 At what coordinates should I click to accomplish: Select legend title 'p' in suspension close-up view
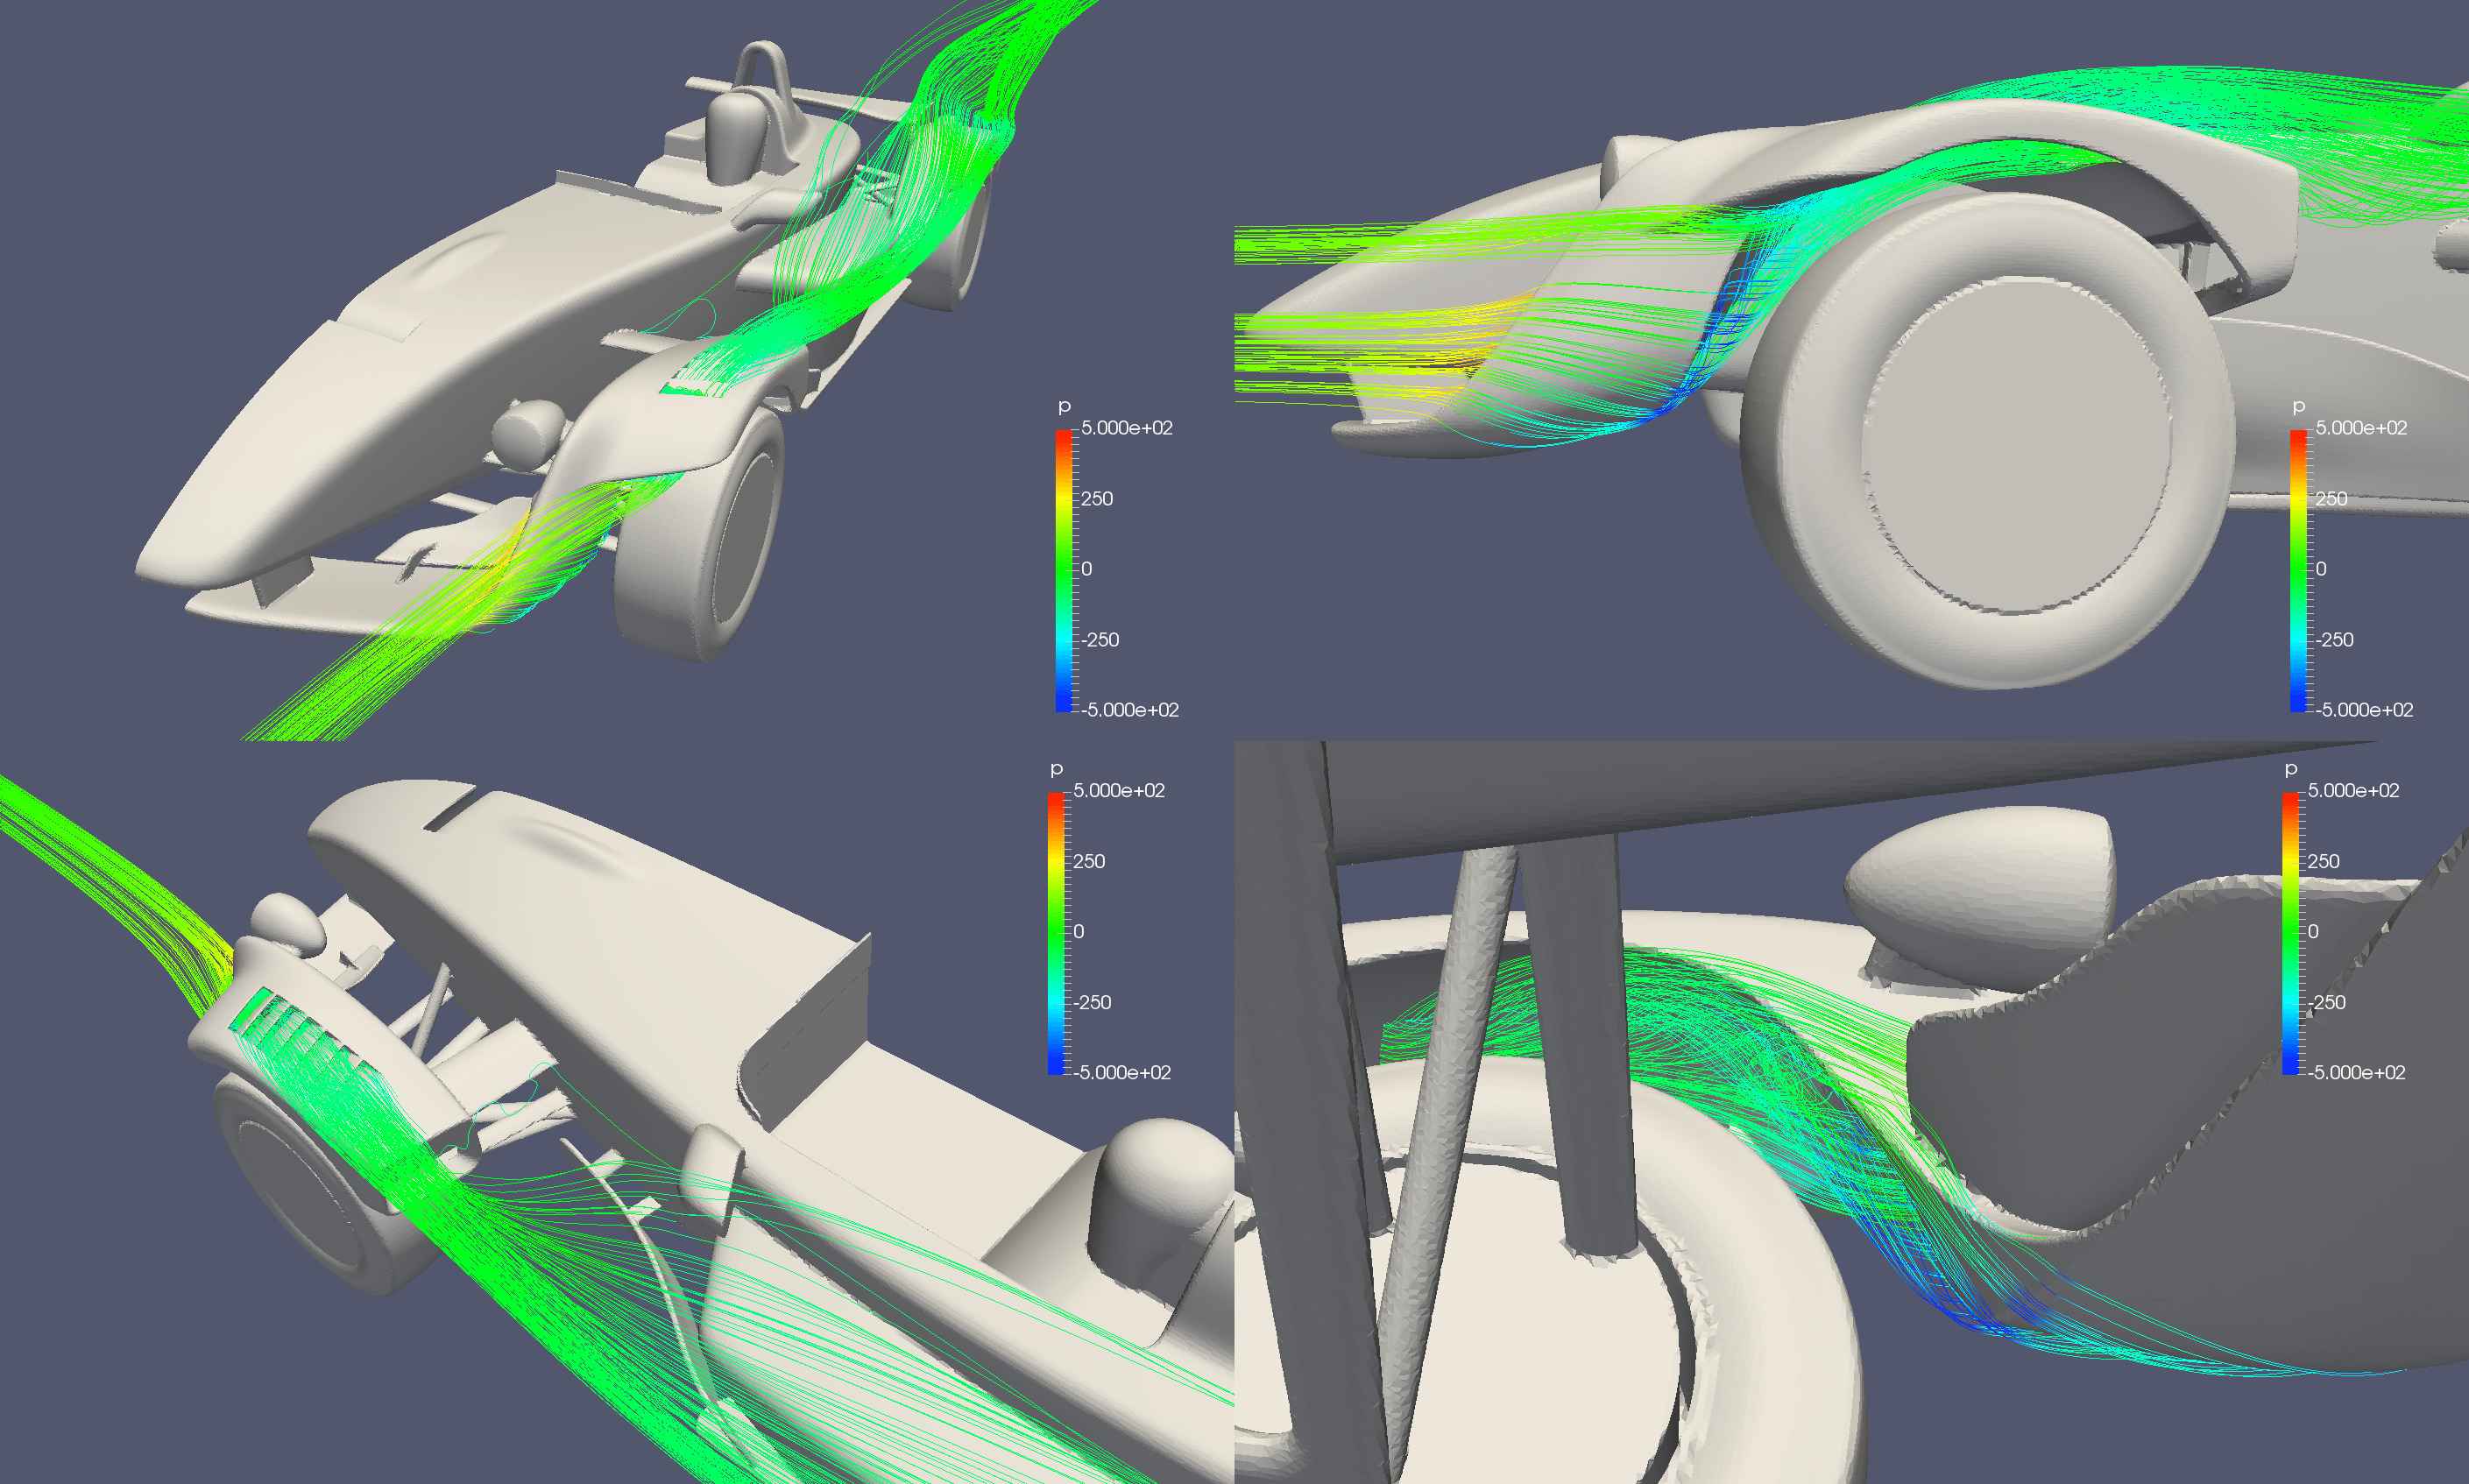[2291, 769]
